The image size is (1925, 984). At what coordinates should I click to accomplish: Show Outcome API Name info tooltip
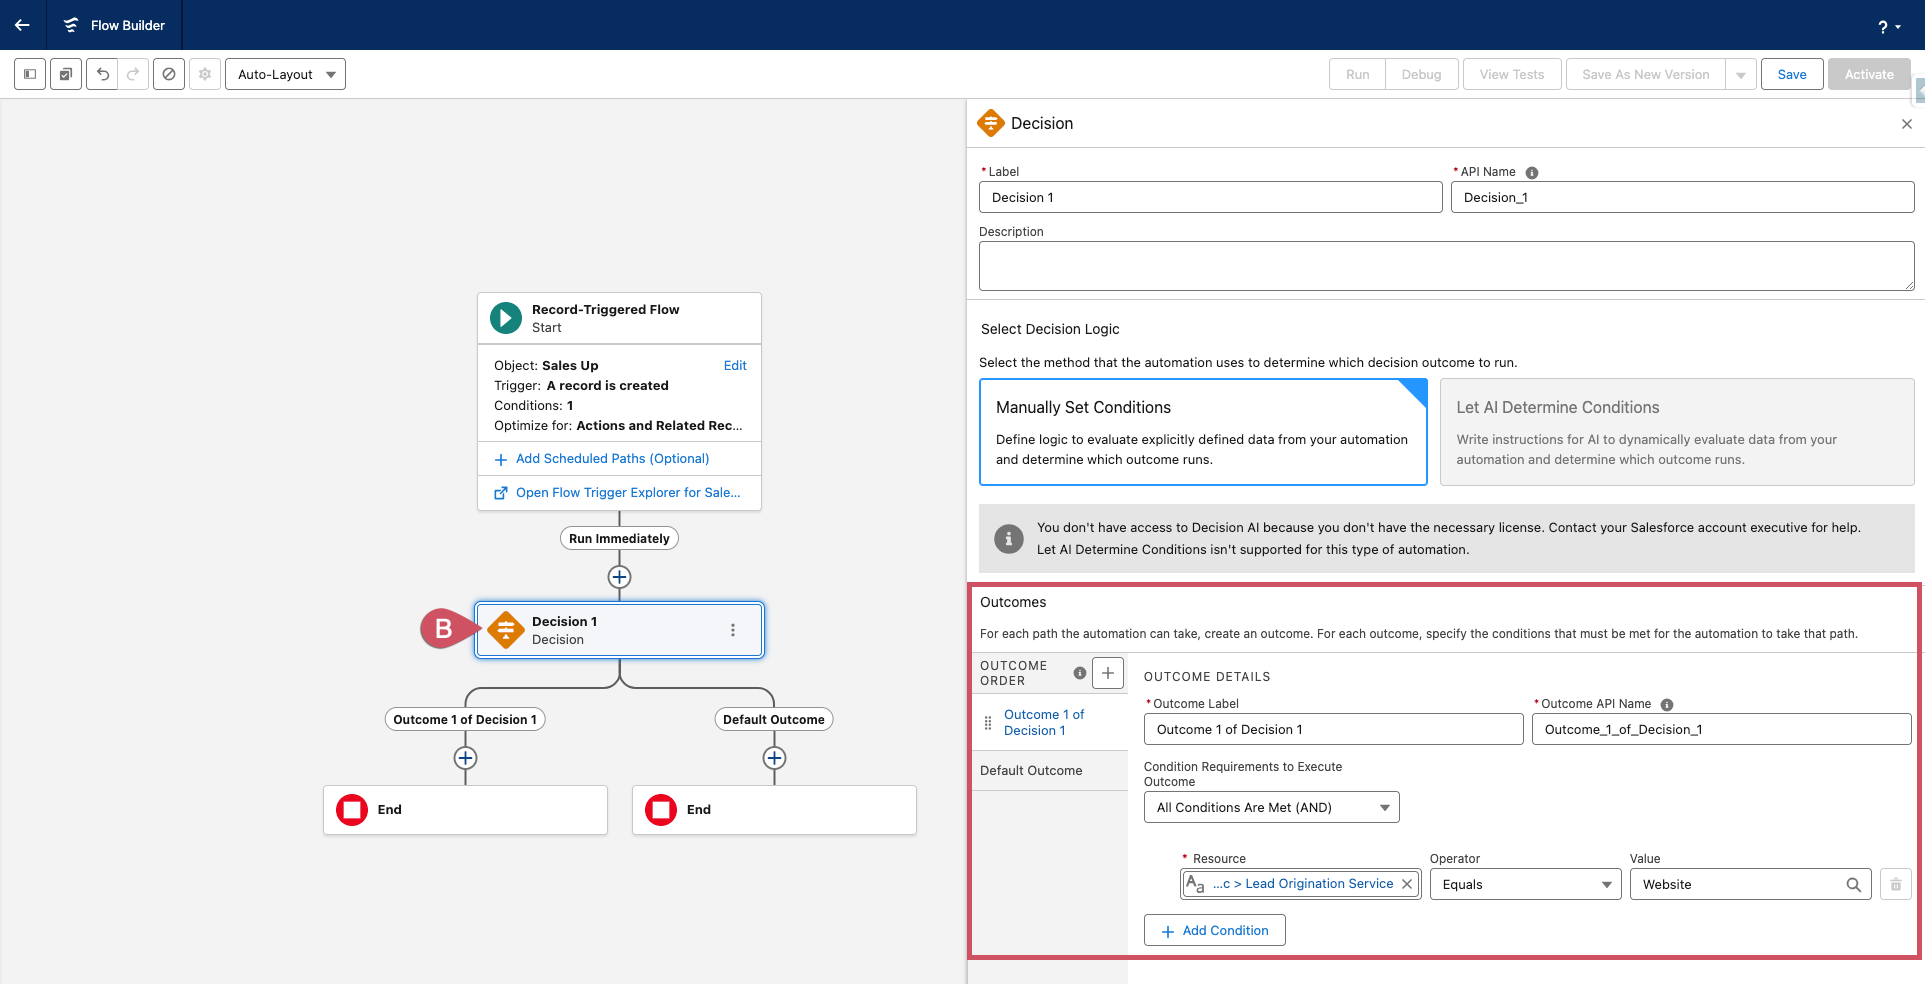tap(1667, 705)
